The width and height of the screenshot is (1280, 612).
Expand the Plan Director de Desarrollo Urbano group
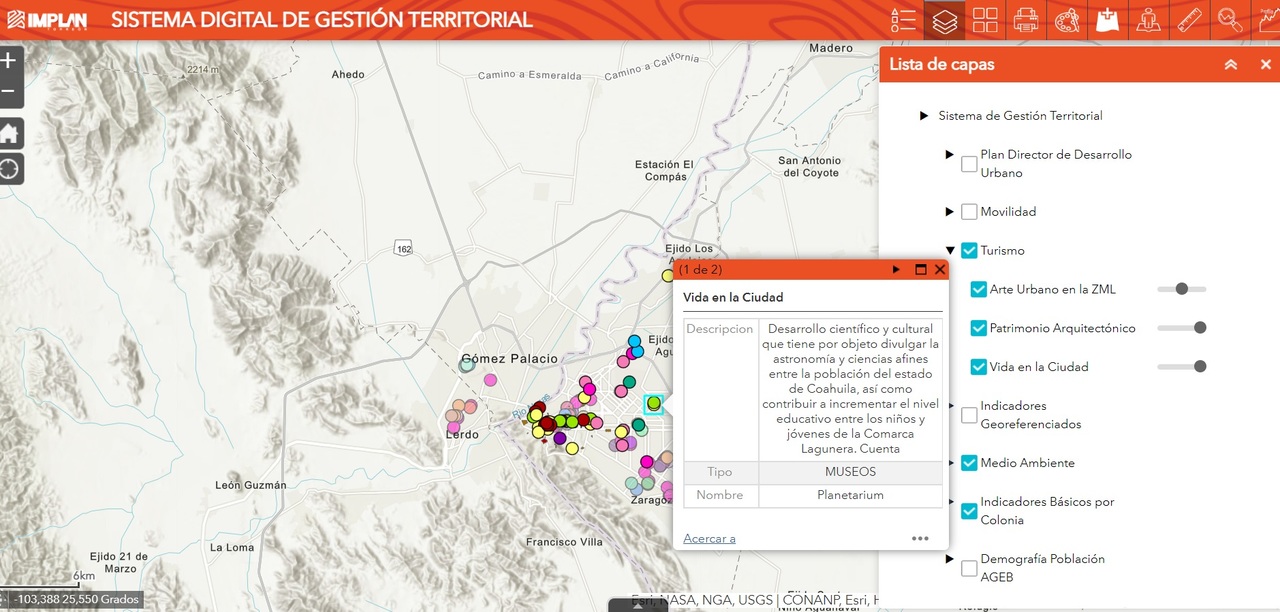pyautogui.click(x=950, y=155)
